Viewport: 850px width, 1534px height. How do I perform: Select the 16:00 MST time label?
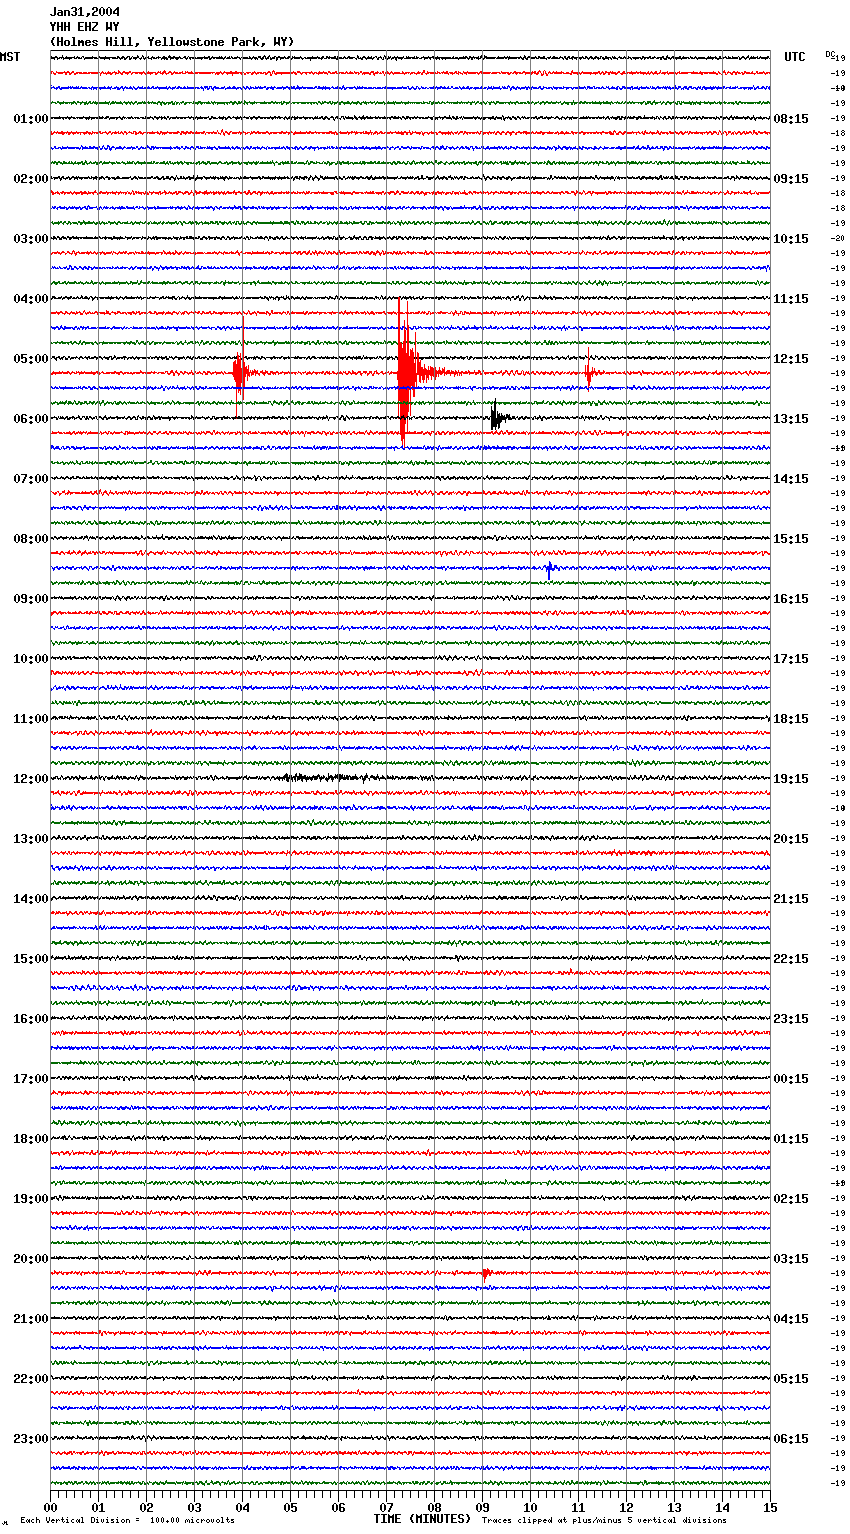tap(31, 1019)
